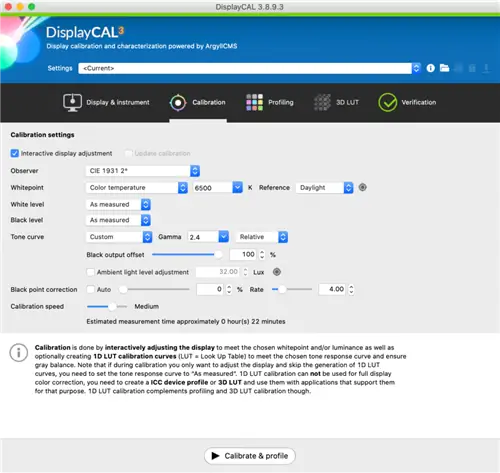Toggle Update calibration checkbox
This screenshot has height=473, width=500.
coord(128,153)
